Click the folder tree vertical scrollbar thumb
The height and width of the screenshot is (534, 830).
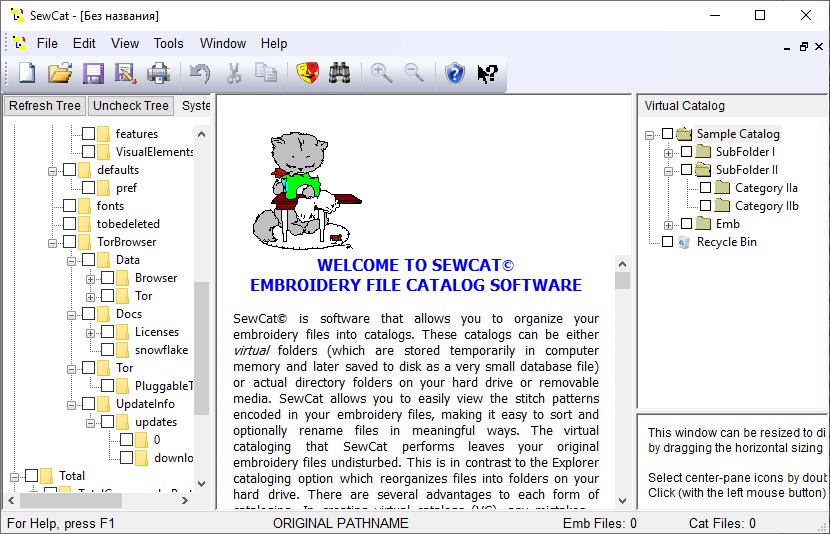201,349
